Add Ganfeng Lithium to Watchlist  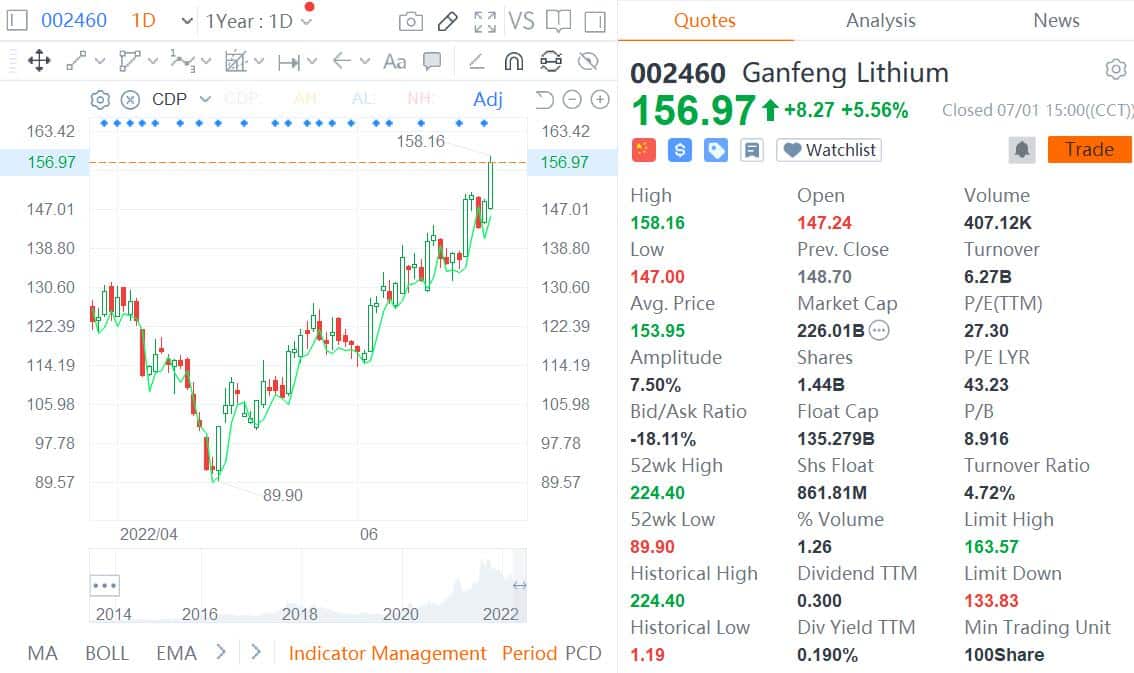coord(828,150)
